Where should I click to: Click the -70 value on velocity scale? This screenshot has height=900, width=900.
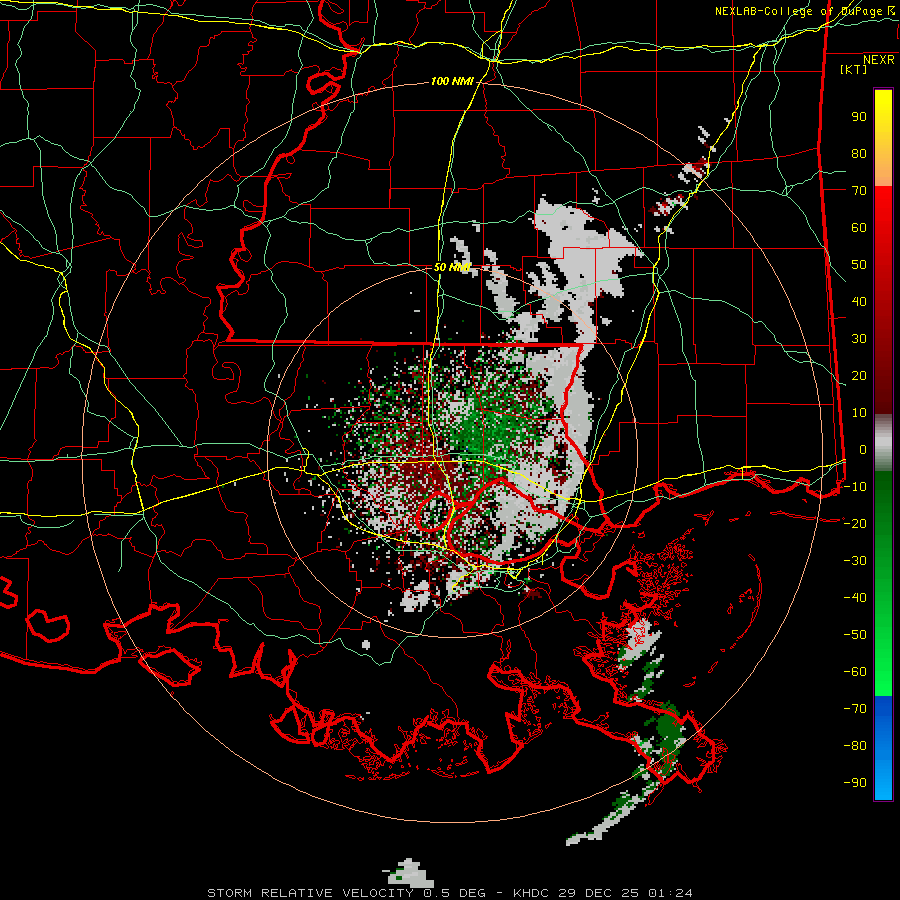(x=855, y=708)
